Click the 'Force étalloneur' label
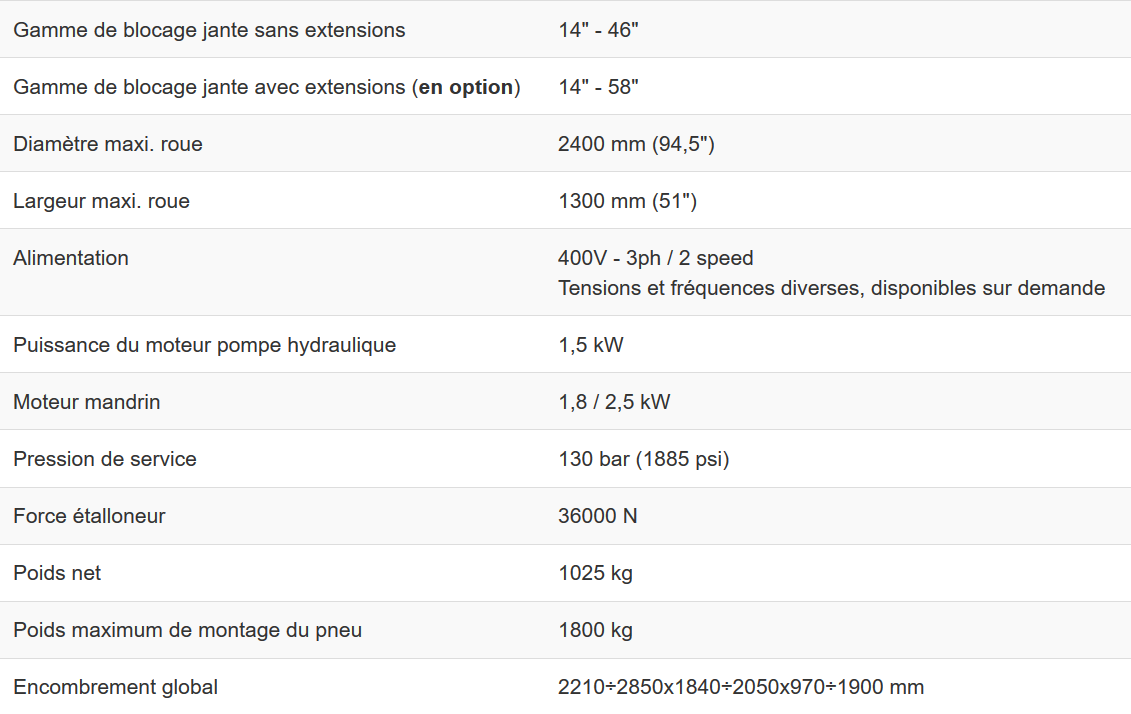 tap(89, 516)
